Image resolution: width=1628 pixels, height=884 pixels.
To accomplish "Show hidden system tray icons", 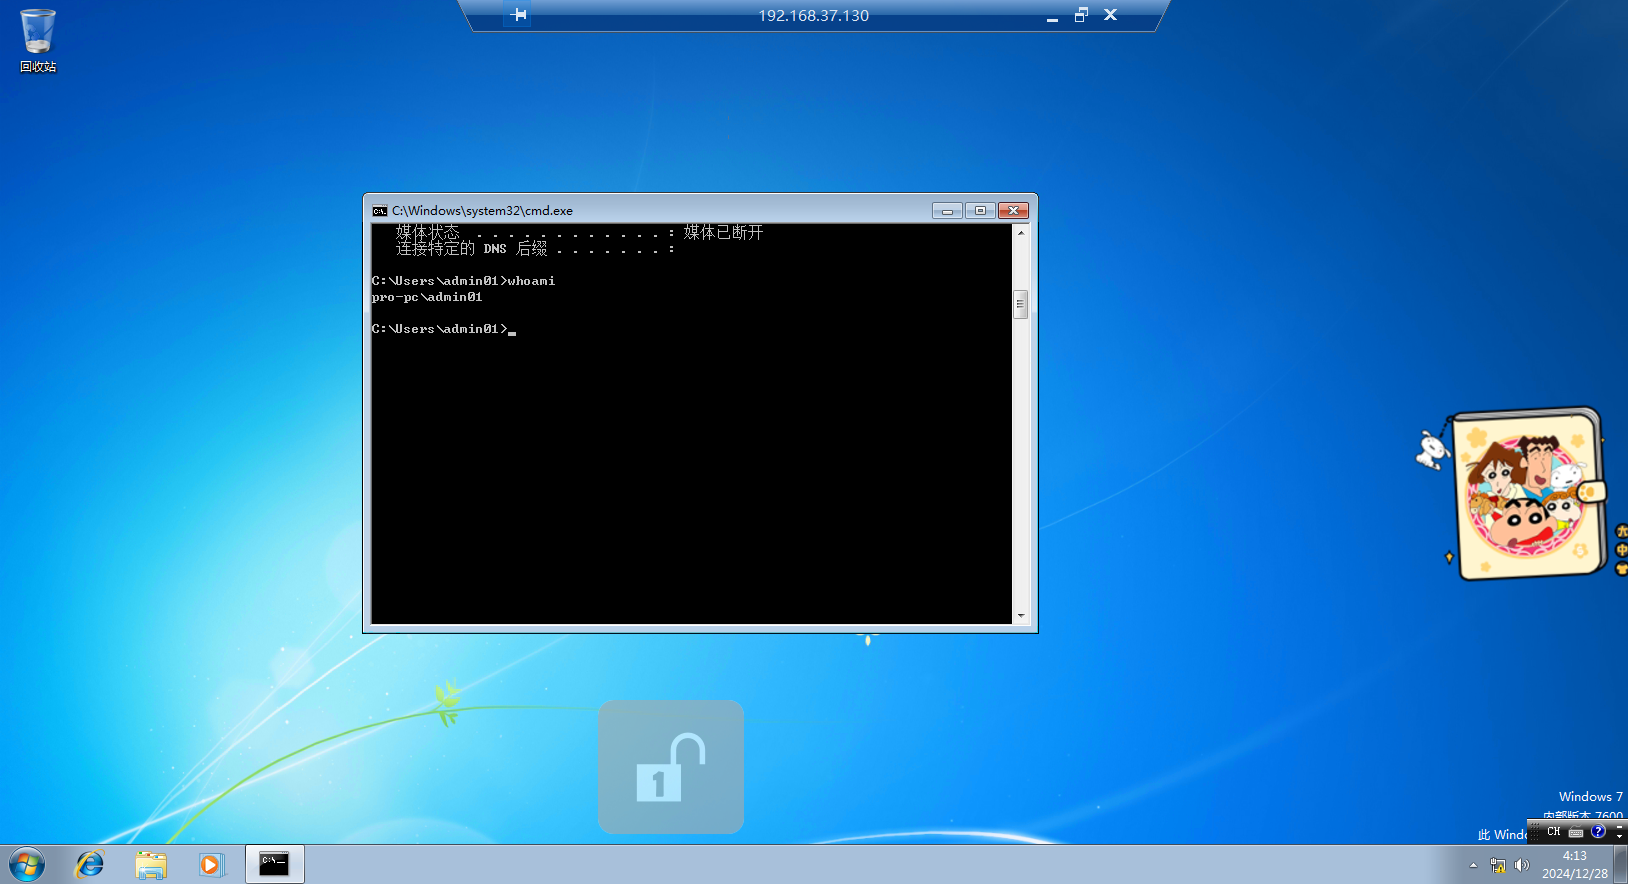I will point(1473,865).
